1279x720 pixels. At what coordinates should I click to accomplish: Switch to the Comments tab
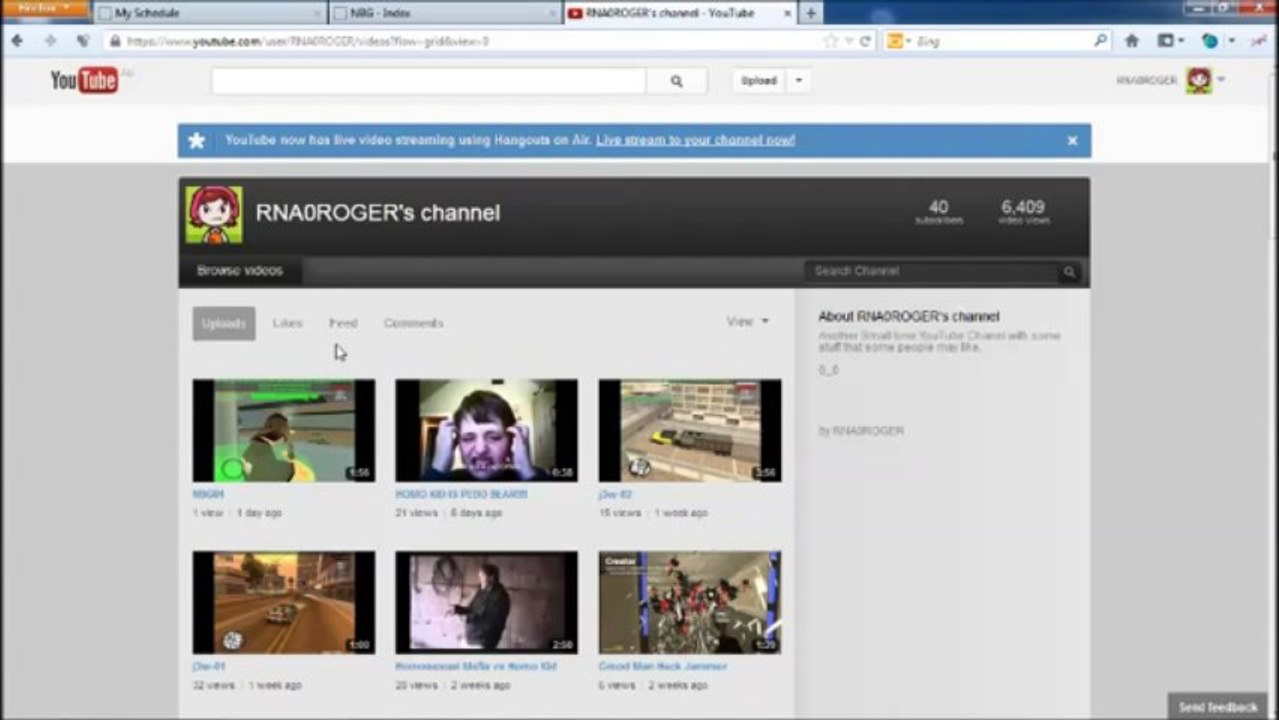coord(413,323)
